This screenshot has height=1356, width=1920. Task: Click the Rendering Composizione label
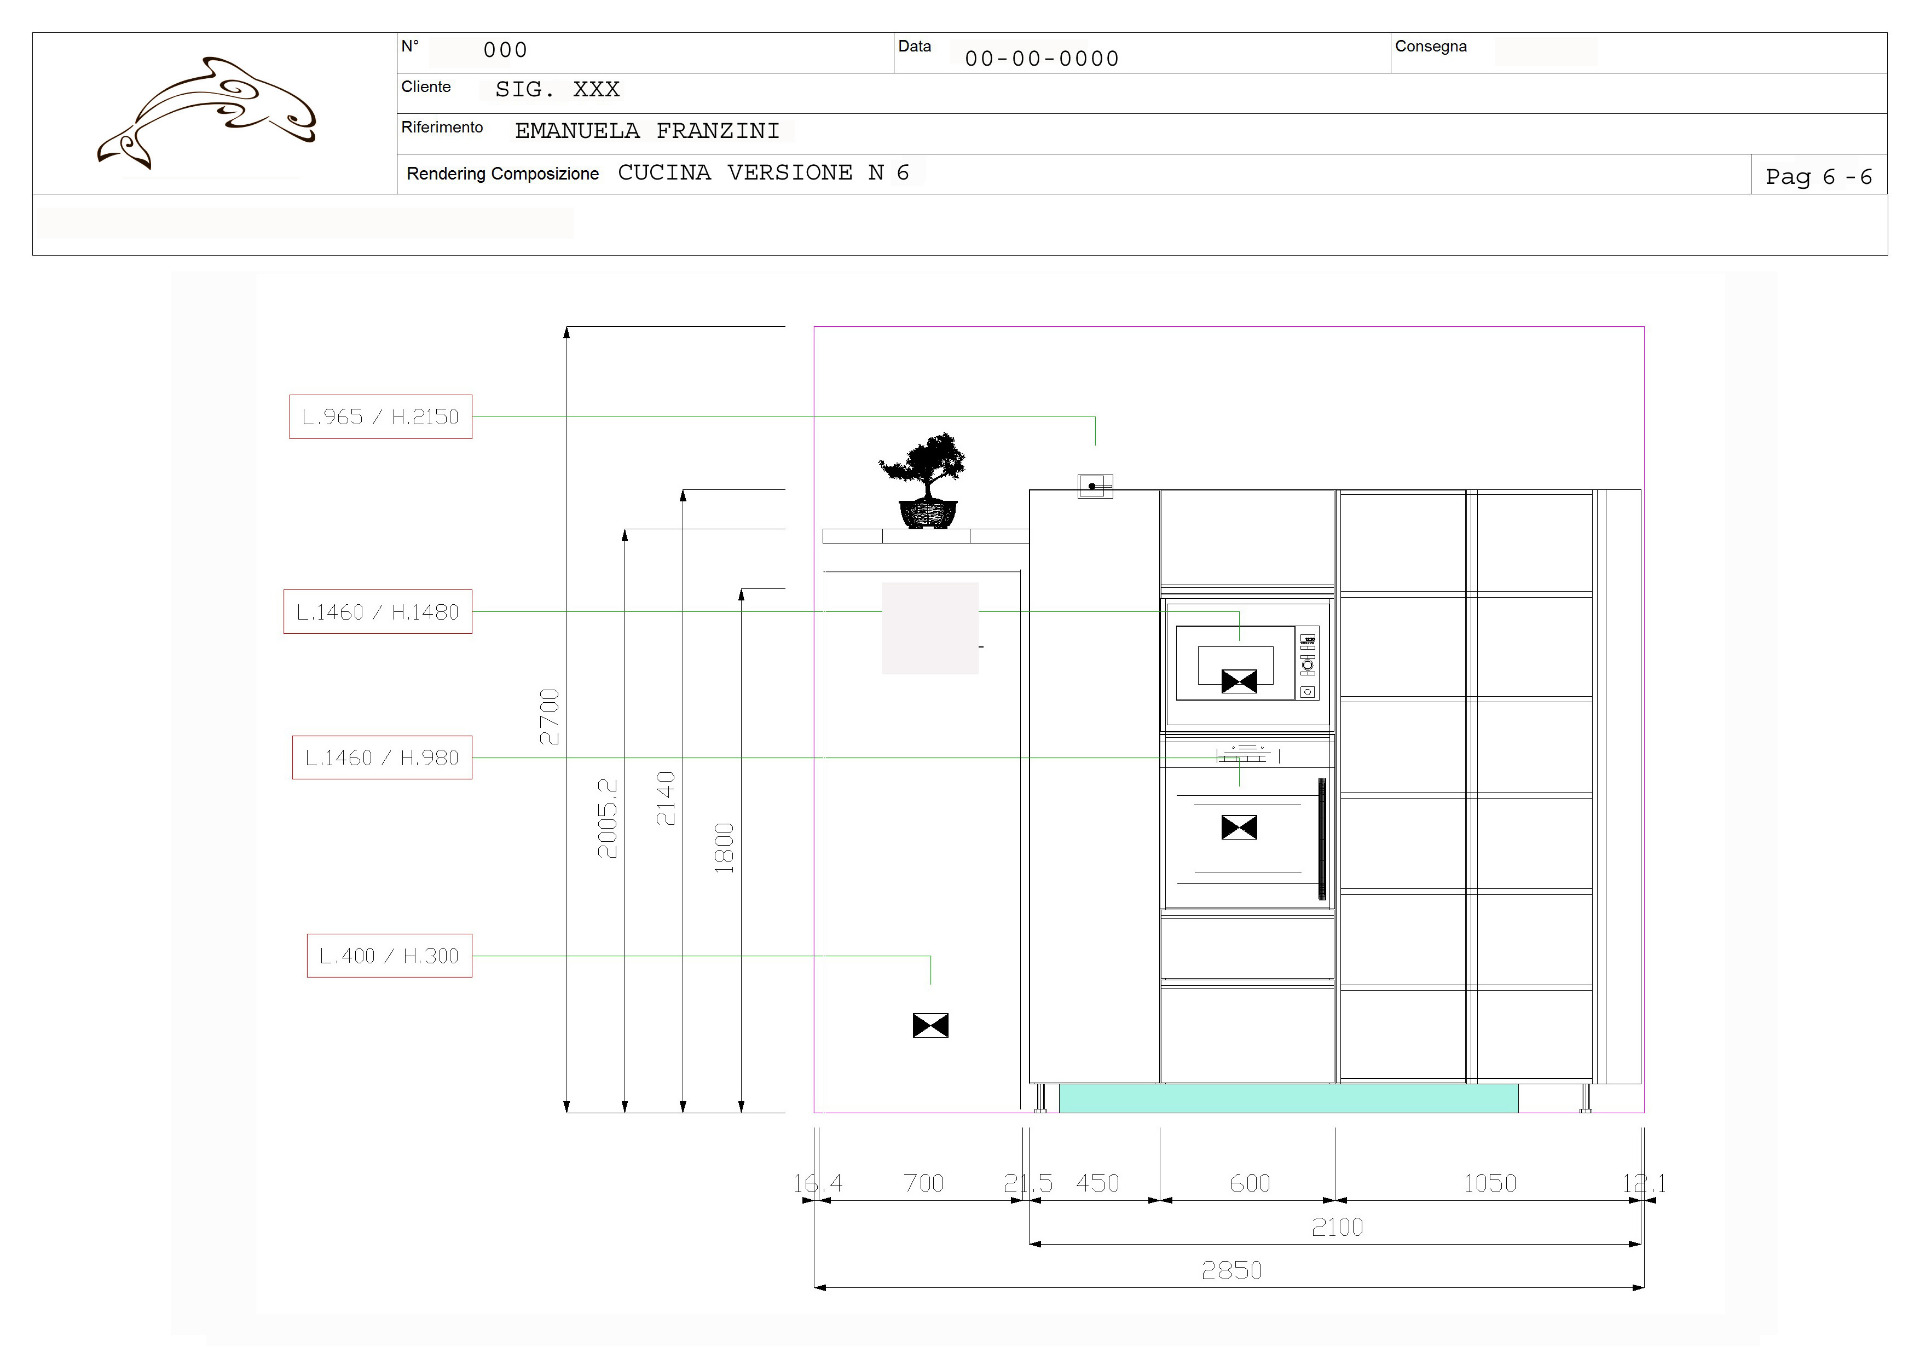pos(503,174)
